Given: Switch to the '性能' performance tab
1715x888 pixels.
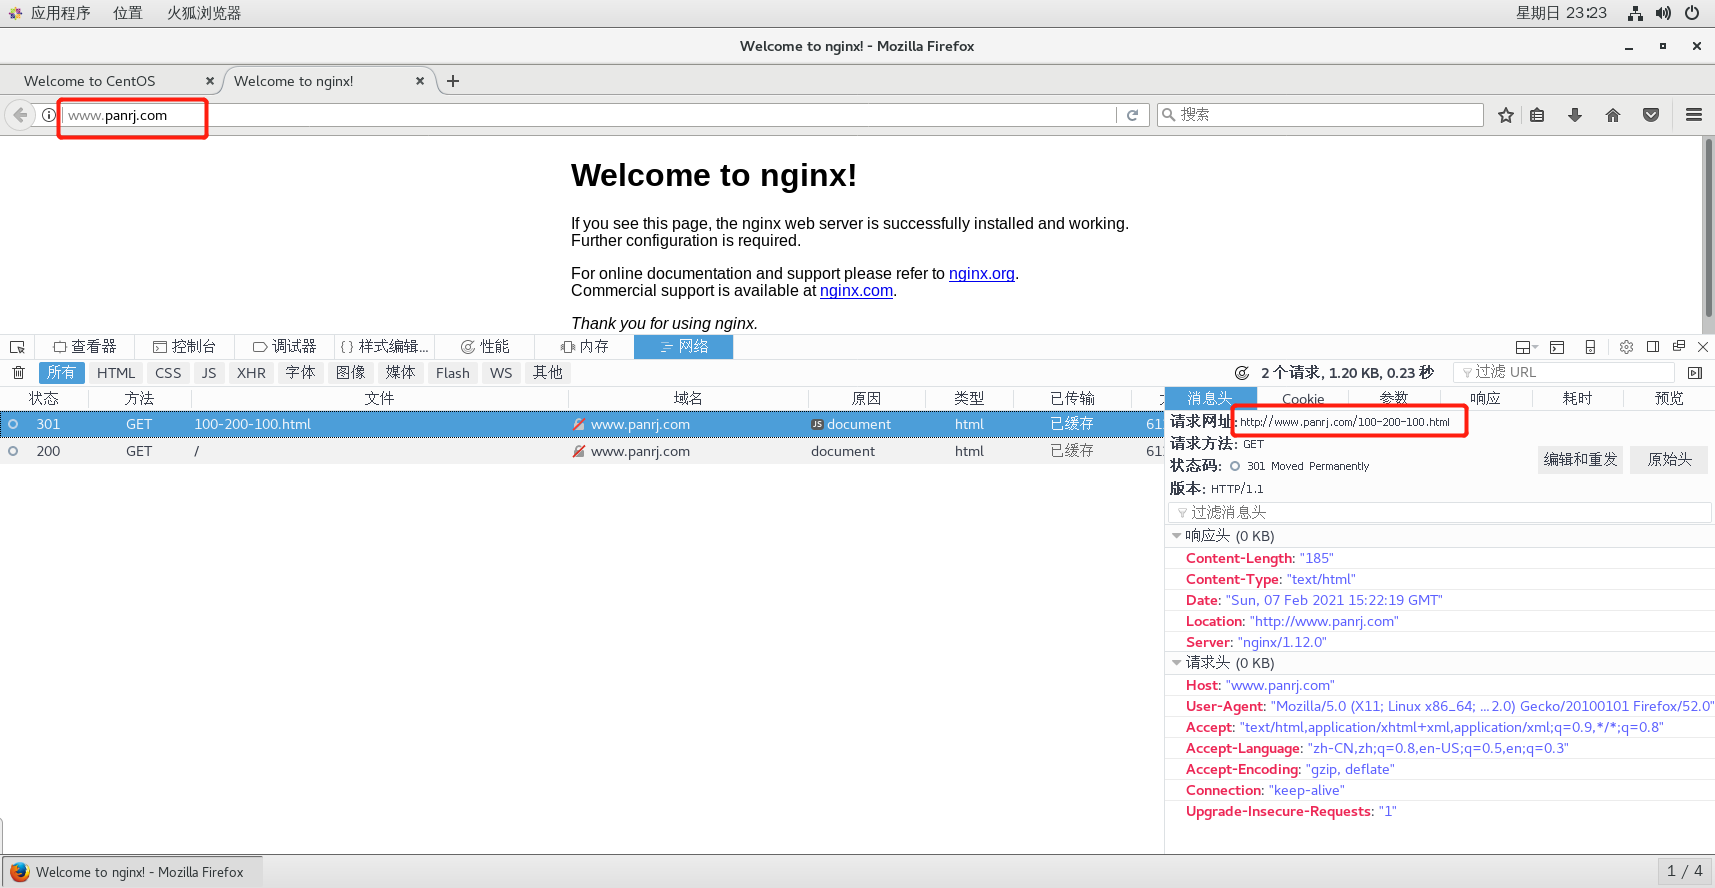Looking at the screenshot, I should (x=484, y=347).
